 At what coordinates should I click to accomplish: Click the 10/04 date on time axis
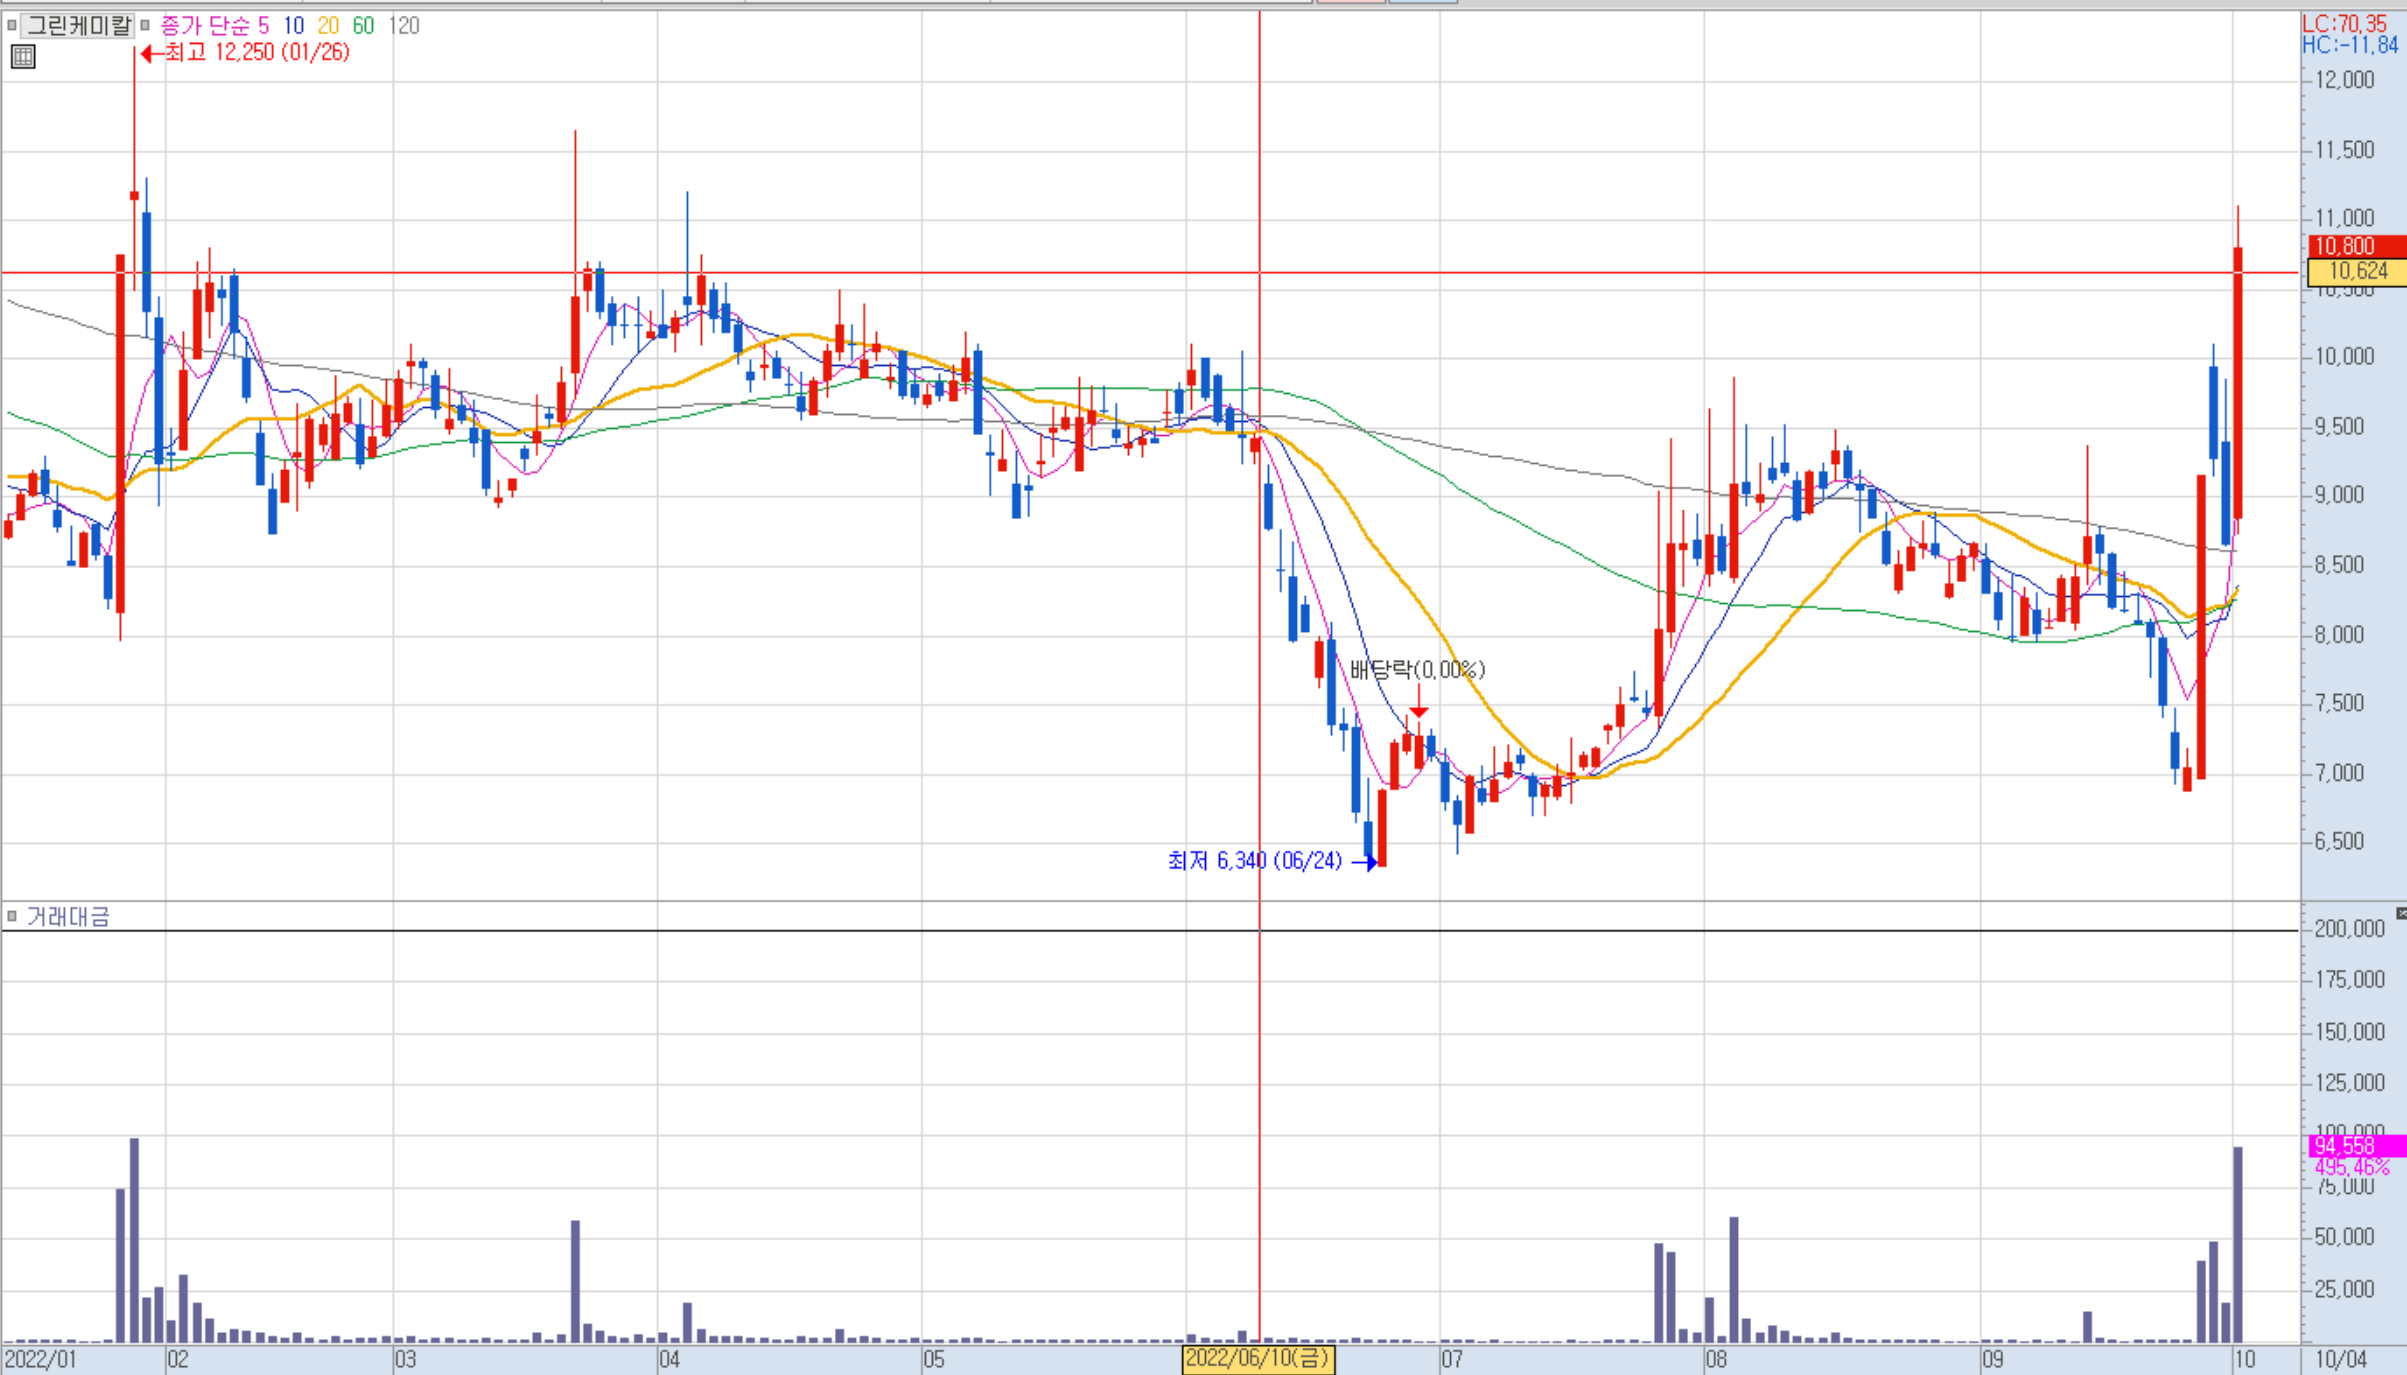pyautogui.click(x=2341, y=1360)
